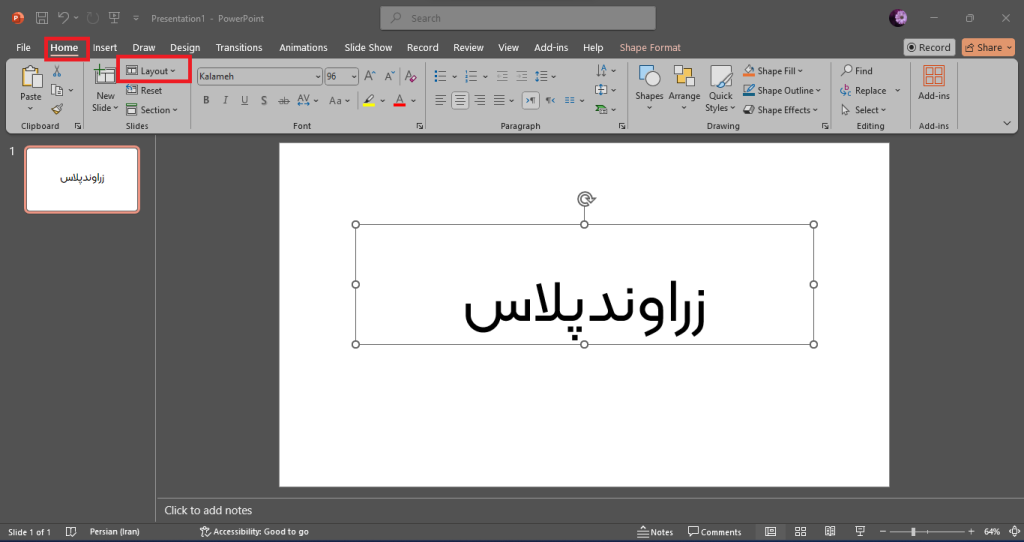Toggle bold formatting
Screen dimensions: 1024x542
click(x=206, y=101)
